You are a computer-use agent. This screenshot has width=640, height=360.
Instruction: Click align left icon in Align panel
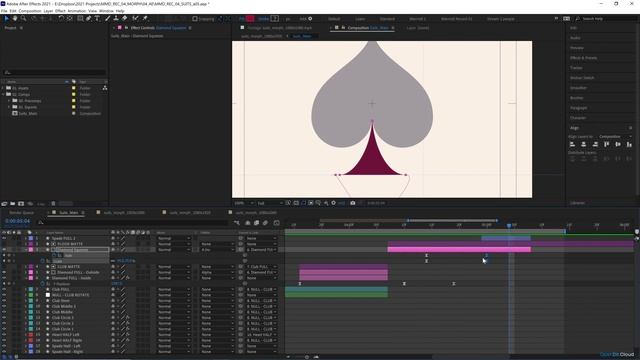pyautogui.click(x=572, y=144)
